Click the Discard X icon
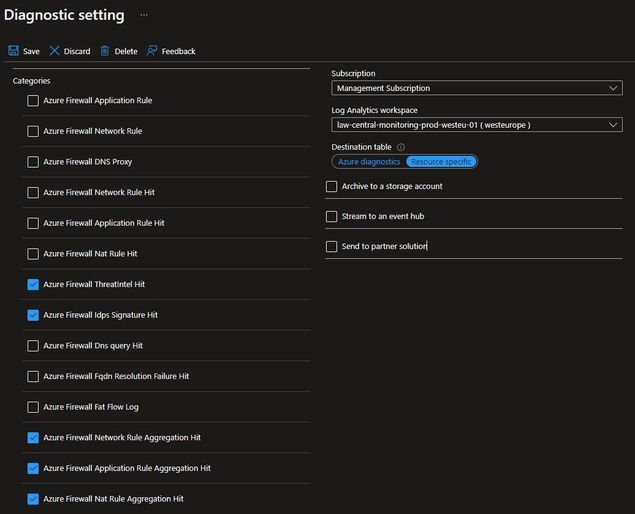The height and width of the screenshot is (514, 635). pos(54,51)
